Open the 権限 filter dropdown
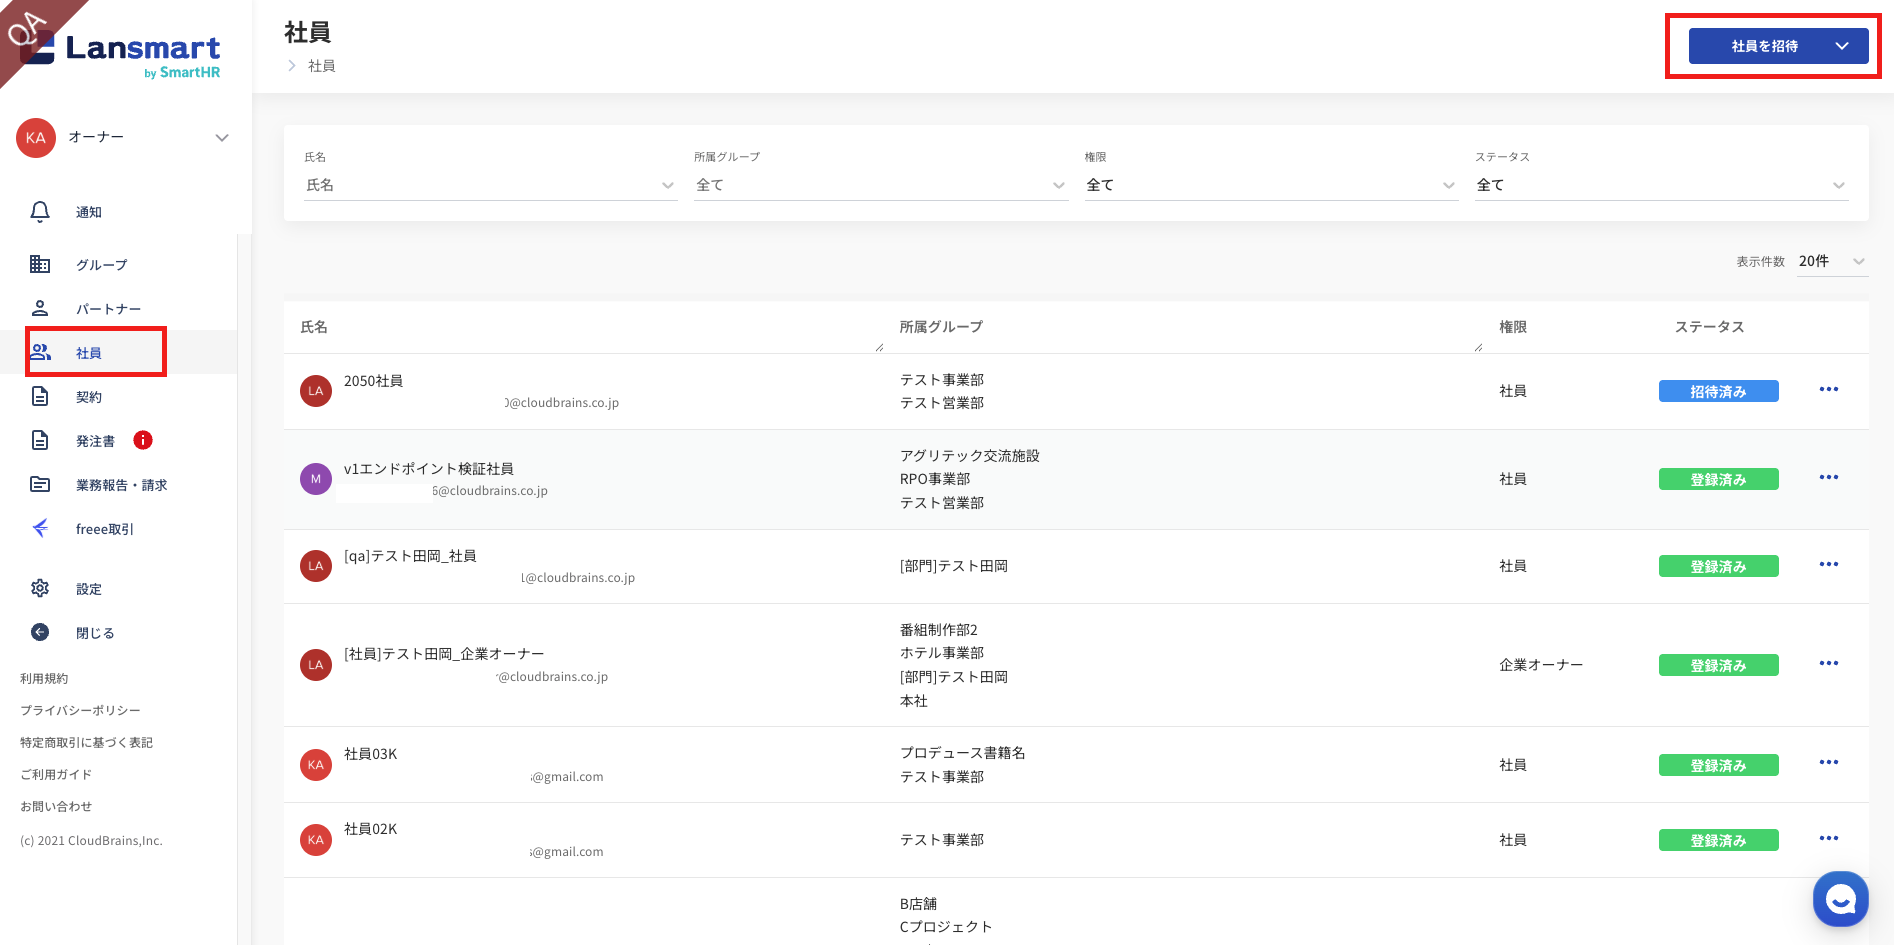Image resolution: width=1894 pixels, height=945 pixels. [x=1270, y=185]
